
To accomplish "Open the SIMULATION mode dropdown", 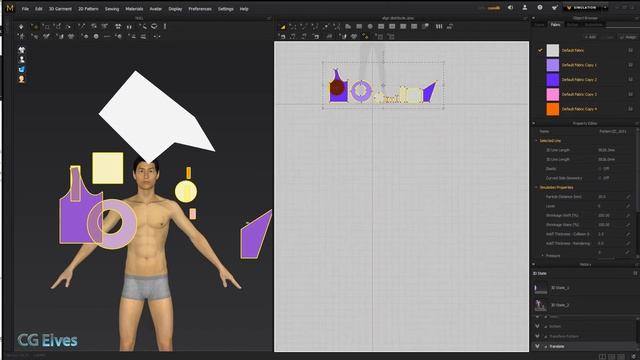I will [x=604, y=8].
